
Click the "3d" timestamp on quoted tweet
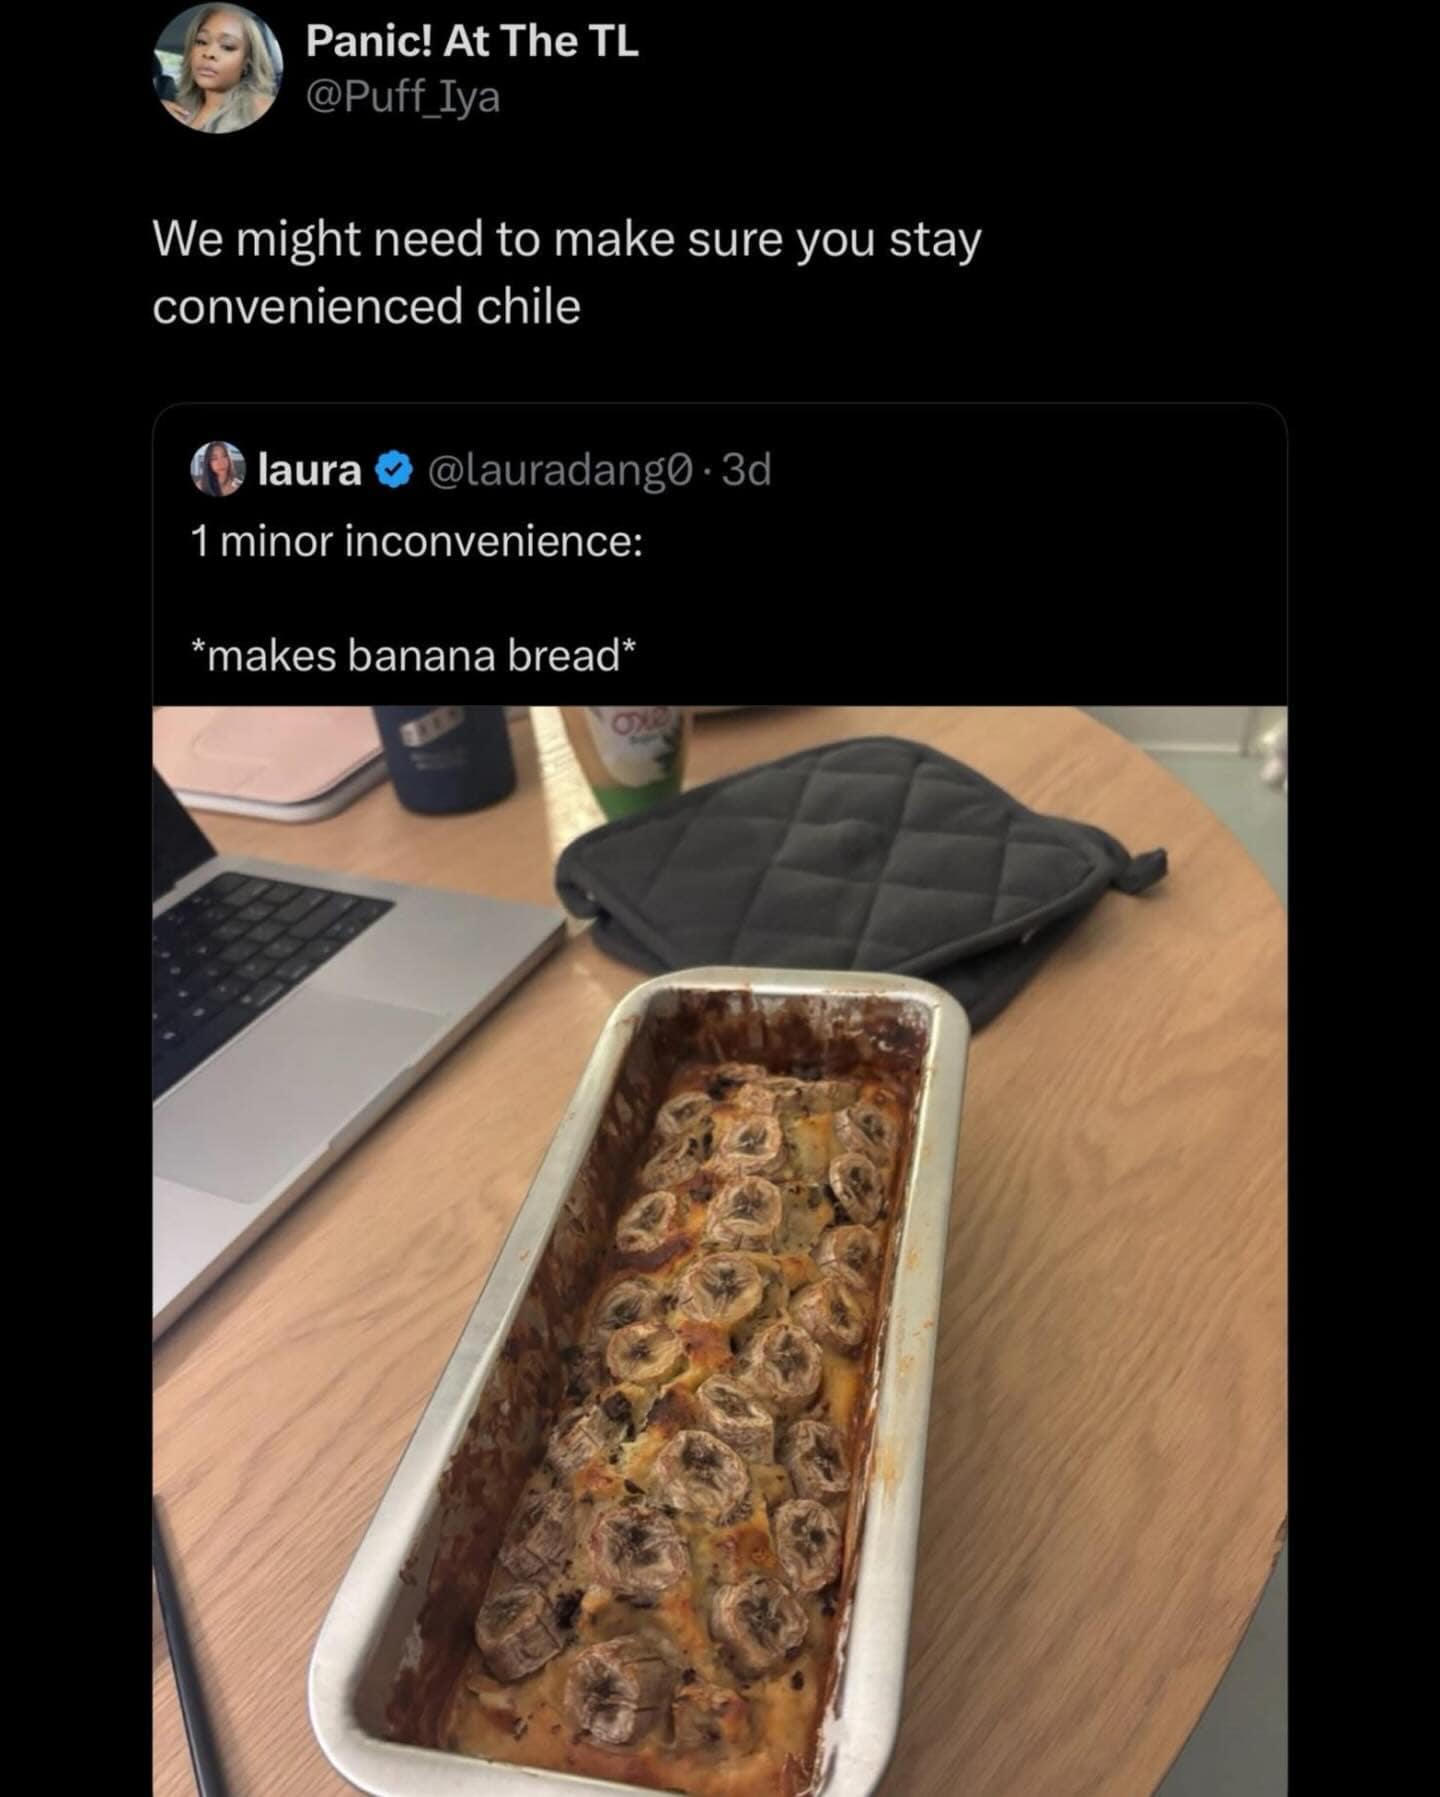(746, 469)
